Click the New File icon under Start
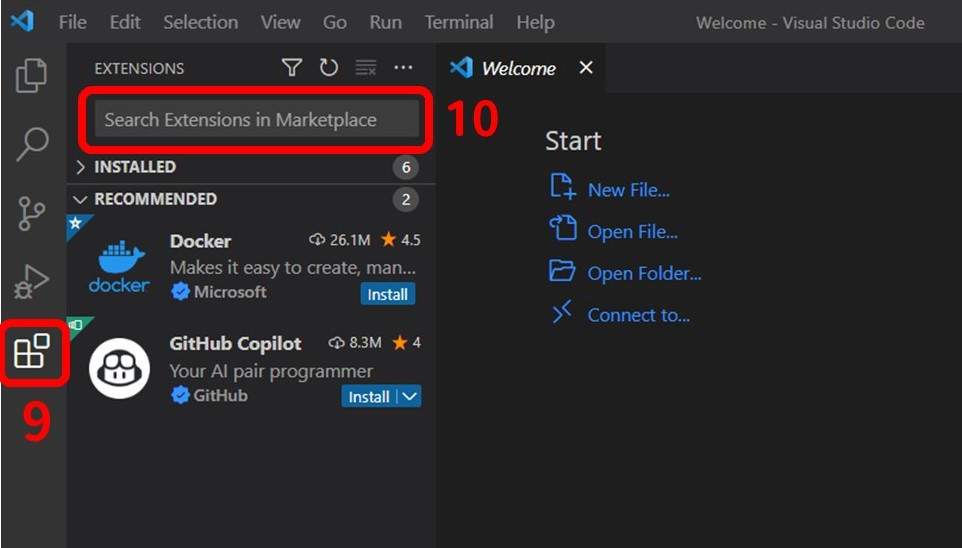Screen dimensions: 962x548 click(562, 187)
